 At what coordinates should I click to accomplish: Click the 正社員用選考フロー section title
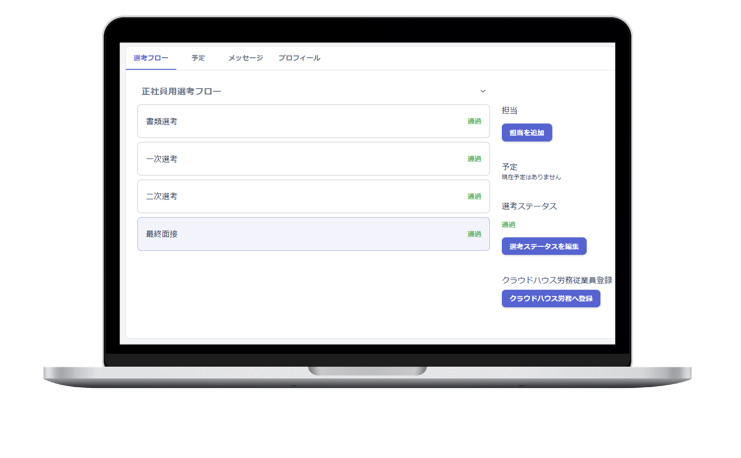click(182, 91)
